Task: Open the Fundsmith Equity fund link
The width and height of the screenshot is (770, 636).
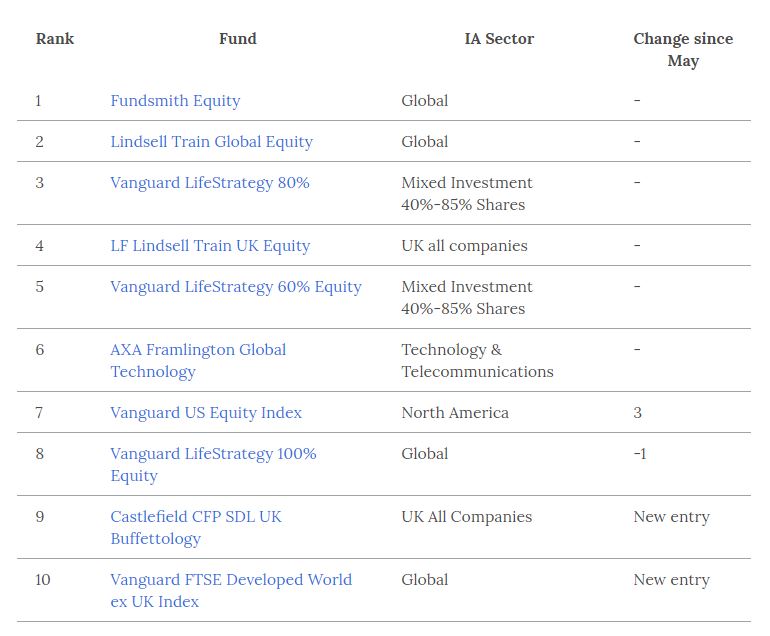Action: (175, 101)
